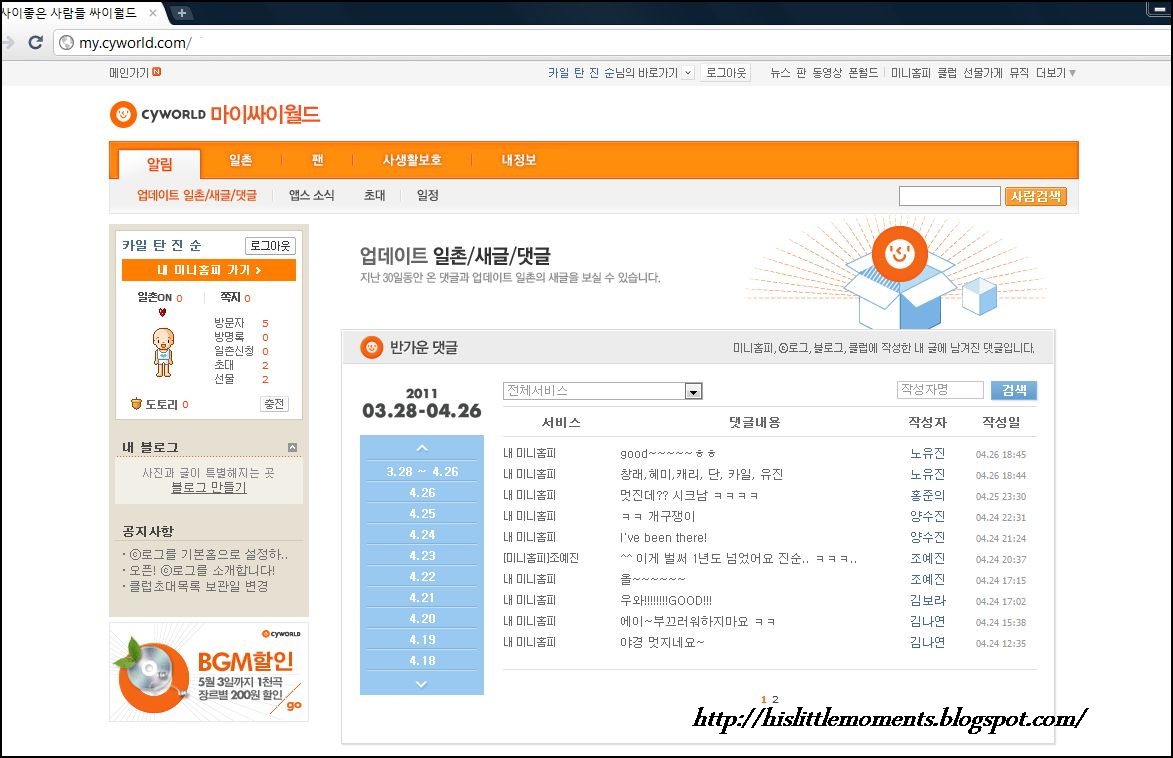Switch to the 일촌 tab
1173x758 pixels.
point(239,159)
